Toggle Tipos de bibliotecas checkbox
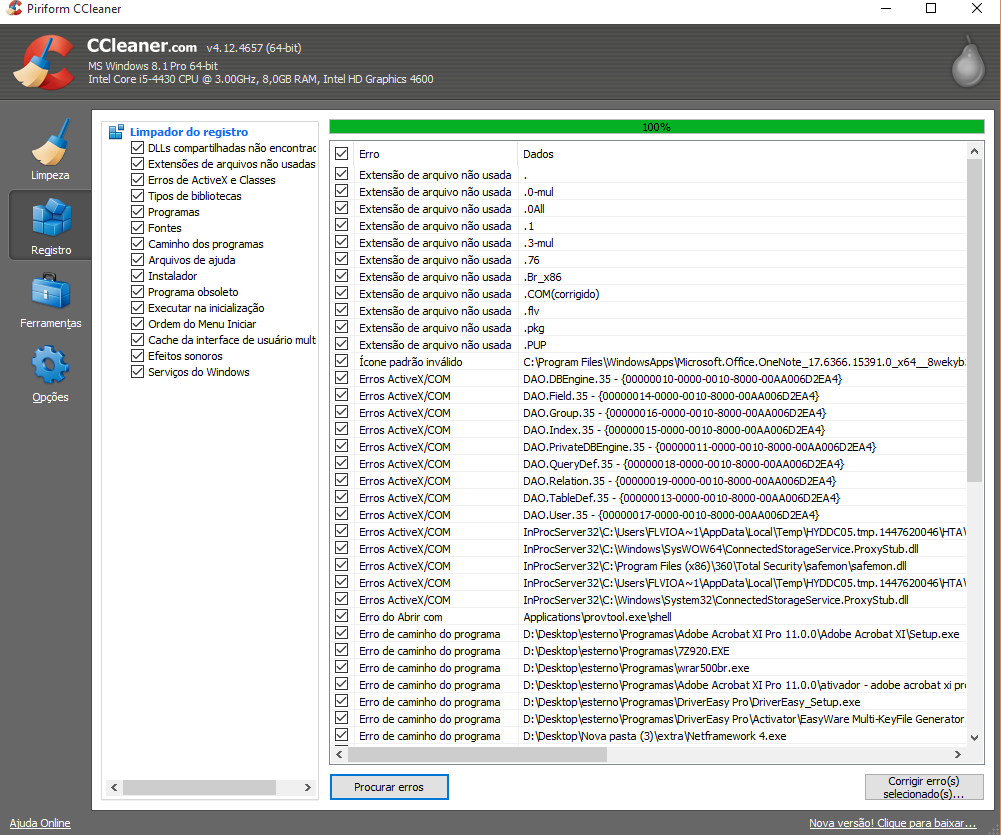The width and height of the screenshot is (1001, 835). [137, 196]
